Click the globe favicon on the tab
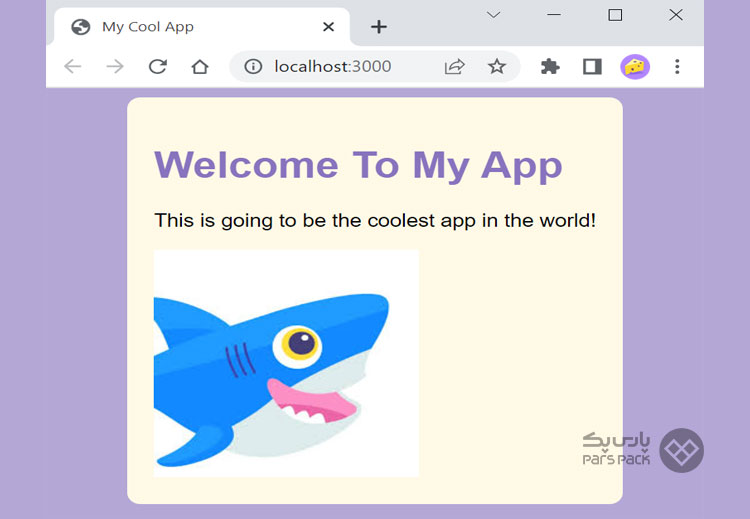This screenshot has width=750, height=519. pos(80,27)
